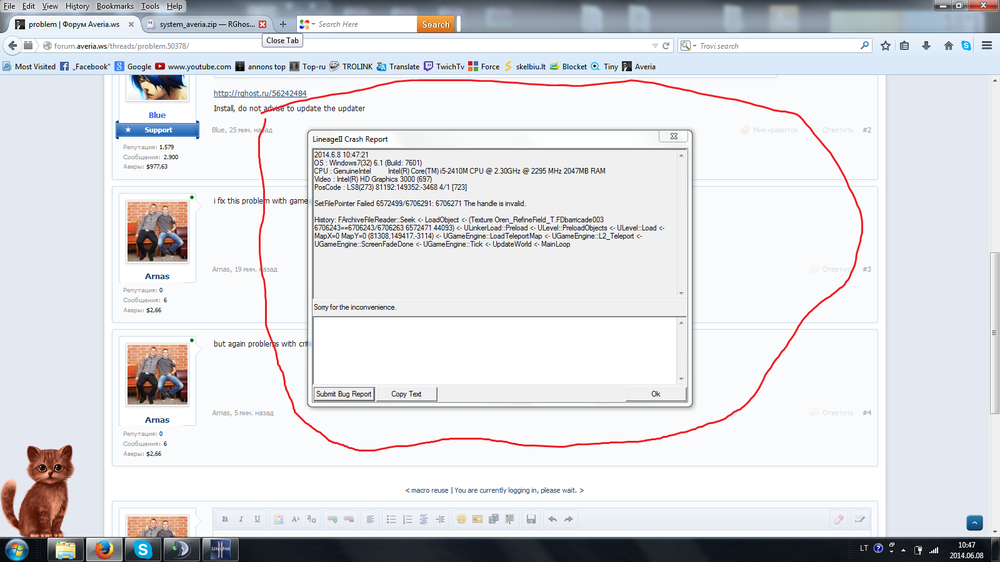Click the save draft floppy icon

pos(530,519)
